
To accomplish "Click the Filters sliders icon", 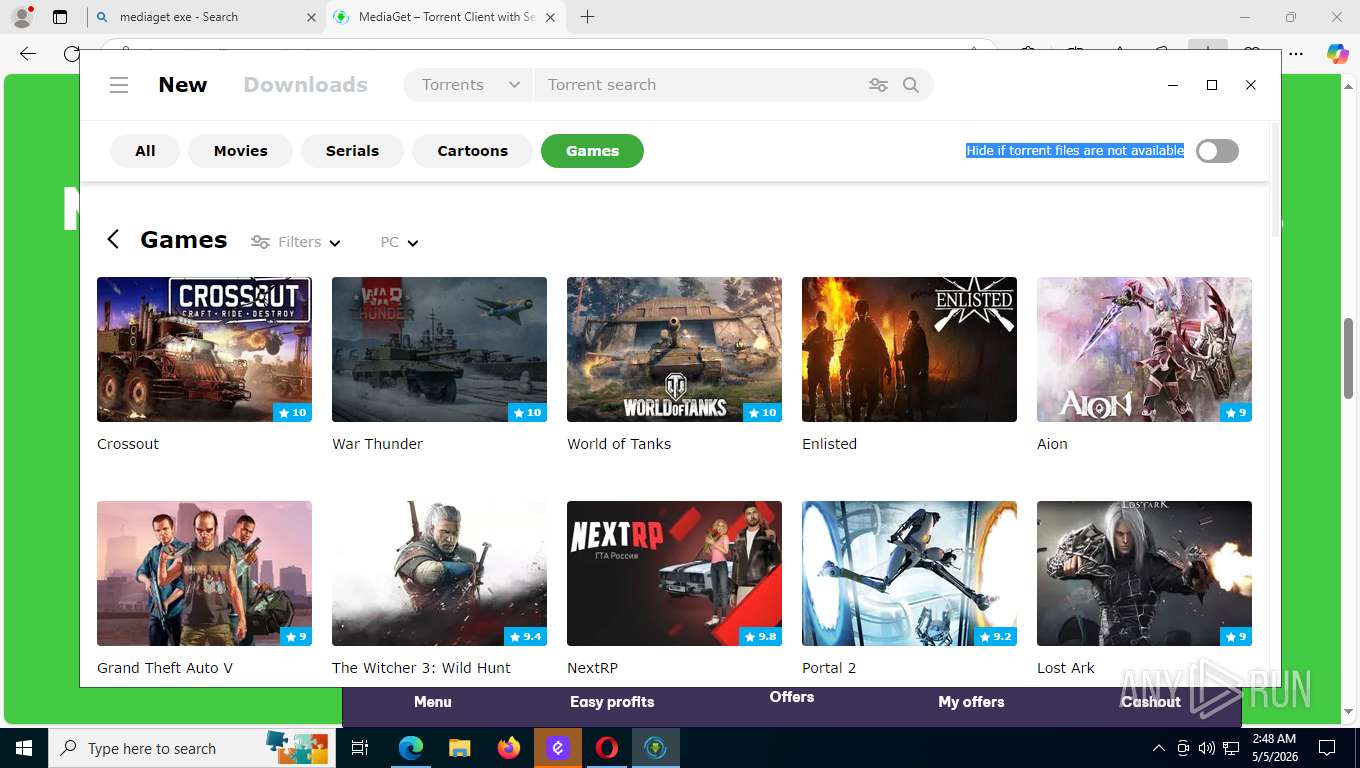I will point(260,242).
